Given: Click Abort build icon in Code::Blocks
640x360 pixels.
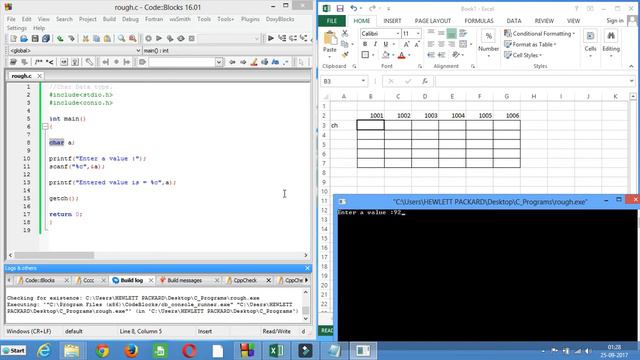Looking at the screenshot, I should pyautogui.click(x=191, y=39).
